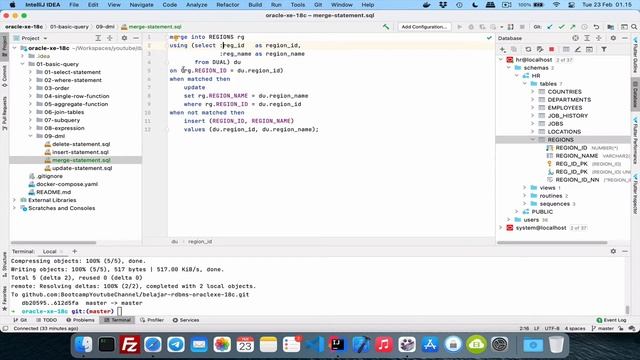
Task: Open Terminal panel settings gear
Action: coord(613,251)
